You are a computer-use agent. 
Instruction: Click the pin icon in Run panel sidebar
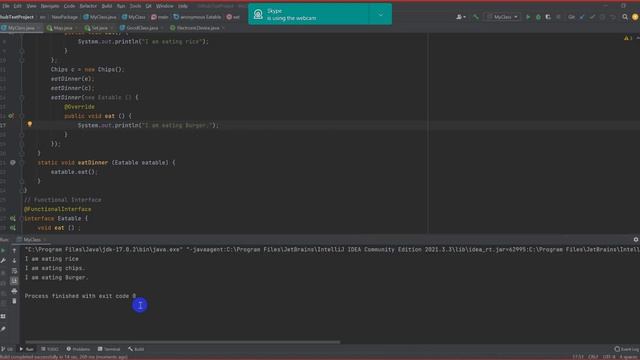click(x=3, y=329)
